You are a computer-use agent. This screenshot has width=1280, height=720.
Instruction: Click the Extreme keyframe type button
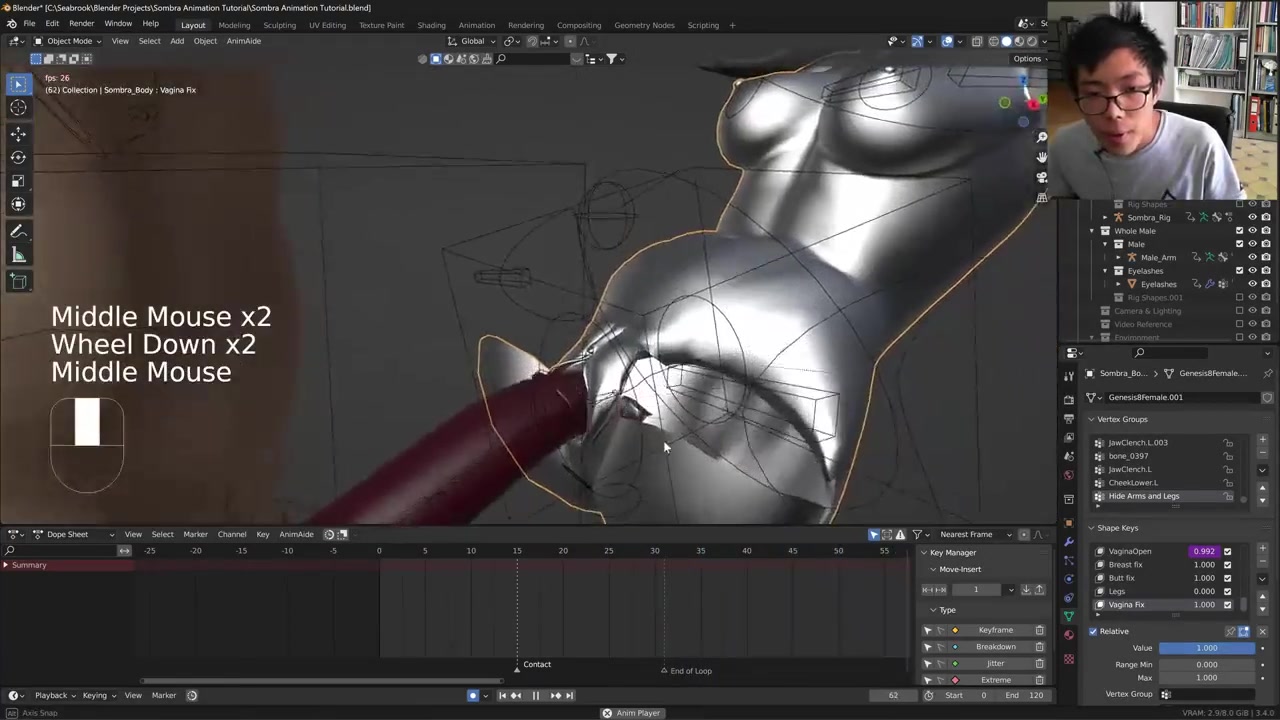click(995, 680)
